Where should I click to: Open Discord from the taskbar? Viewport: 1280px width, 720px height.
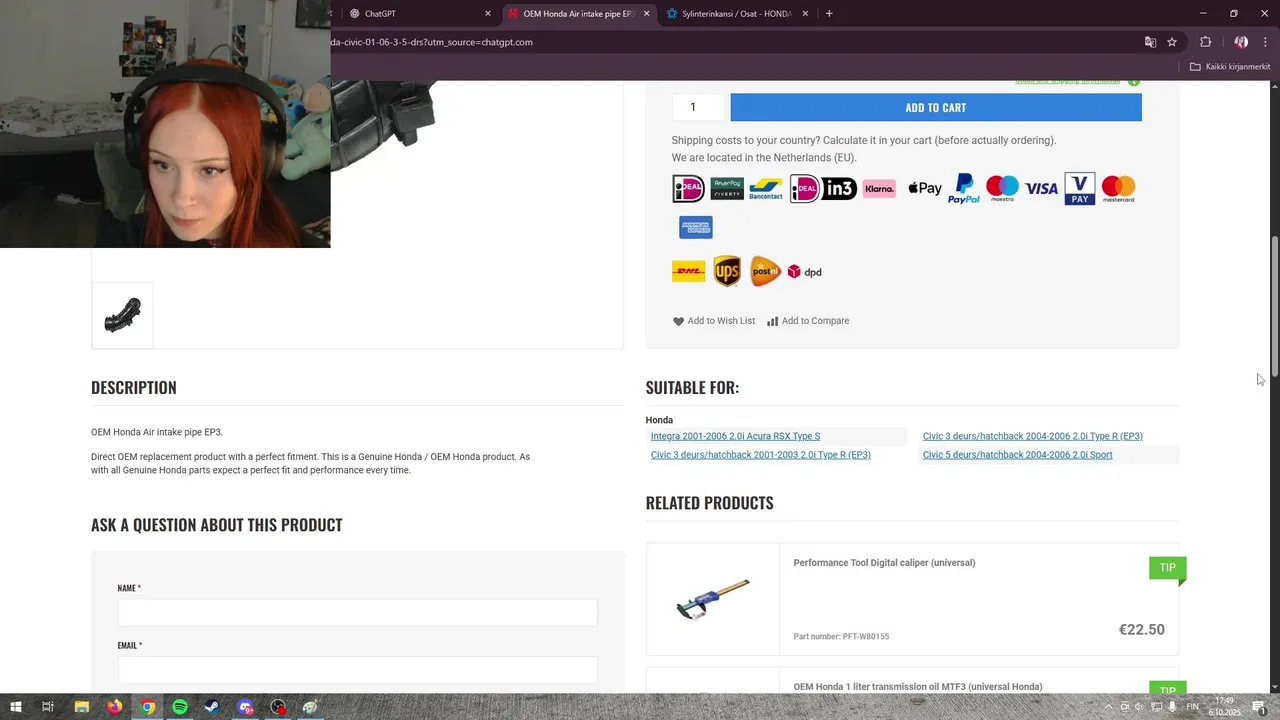pos(246,707)
